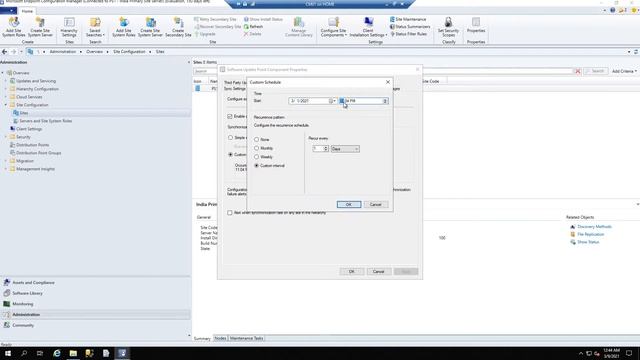
Task: Click Add Site System Roles in Site group
Action: tap(124, 27)
